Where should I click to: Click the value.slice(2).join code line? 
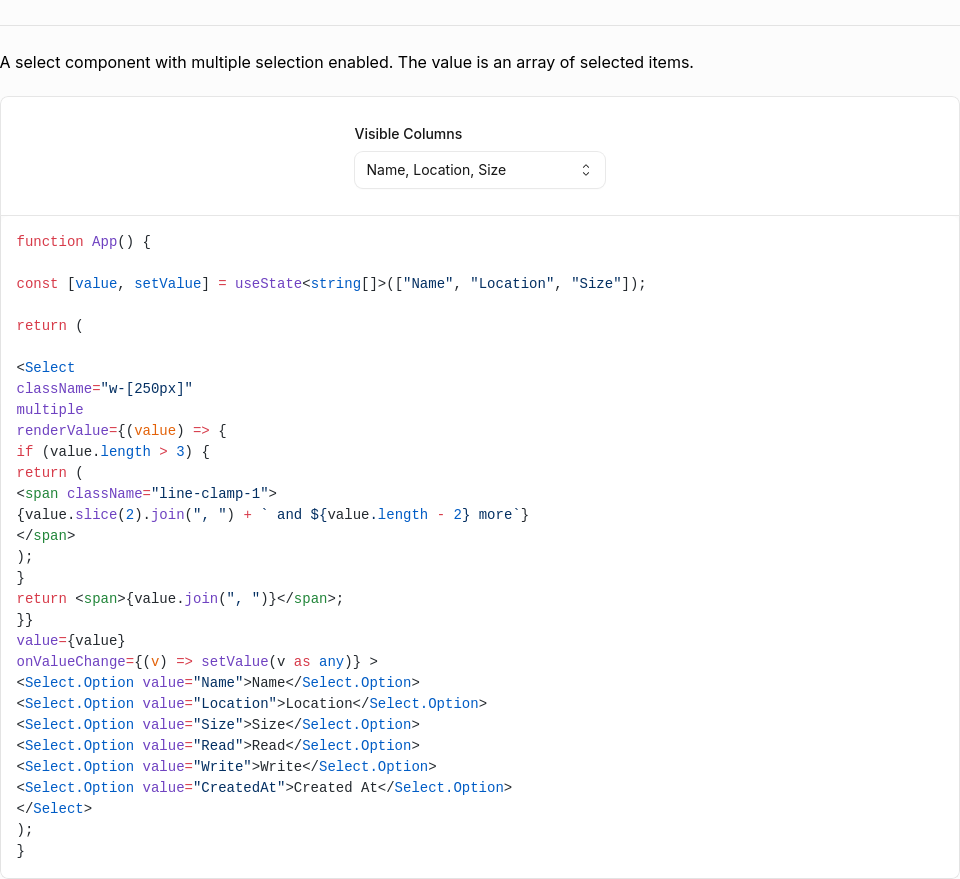coord(272,515)
